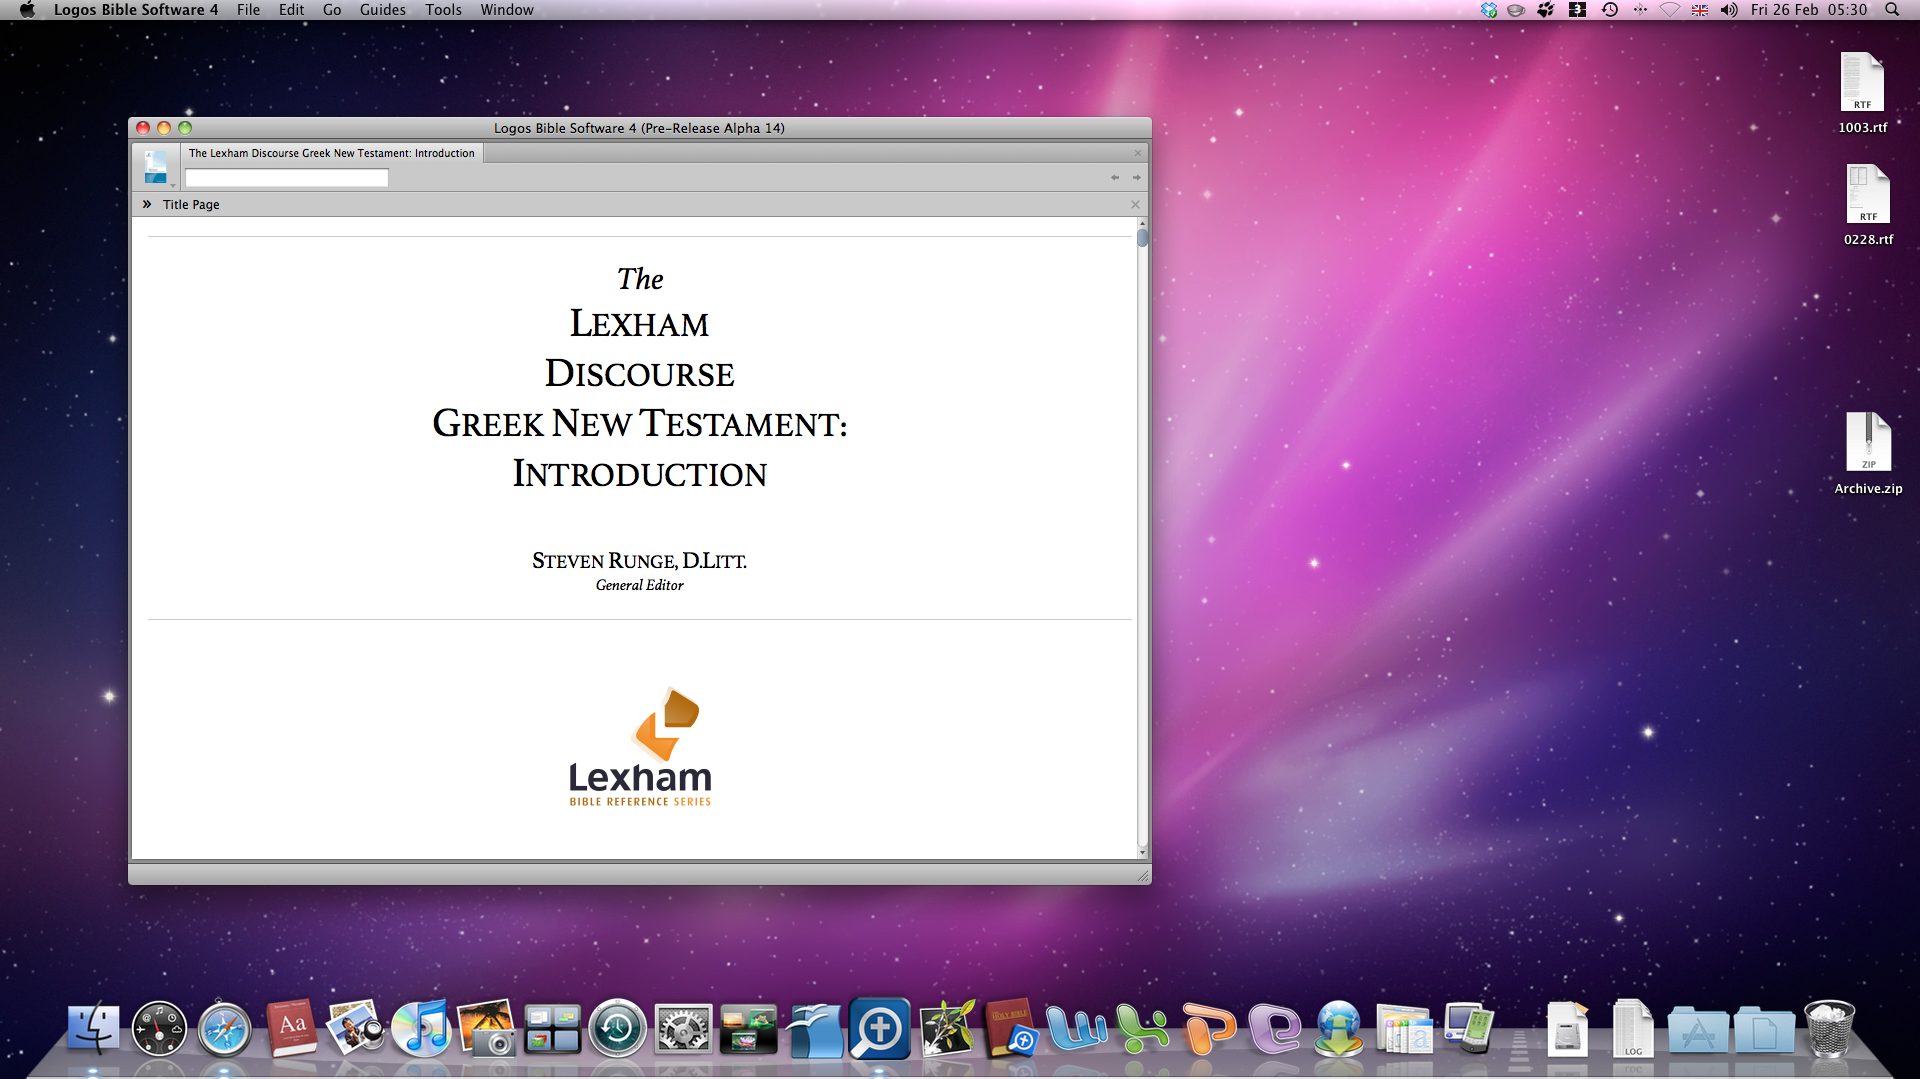The image size is (1920, 1079).
Task: Launch OpenOffice from the Dock
Action: click(814, 1029)
